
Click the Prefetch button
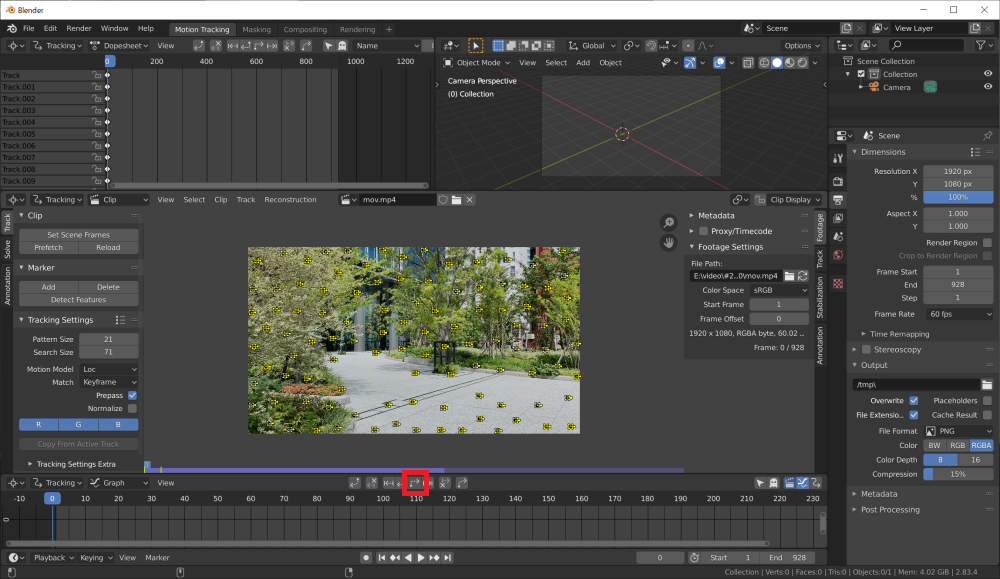(x=48, y=247)
